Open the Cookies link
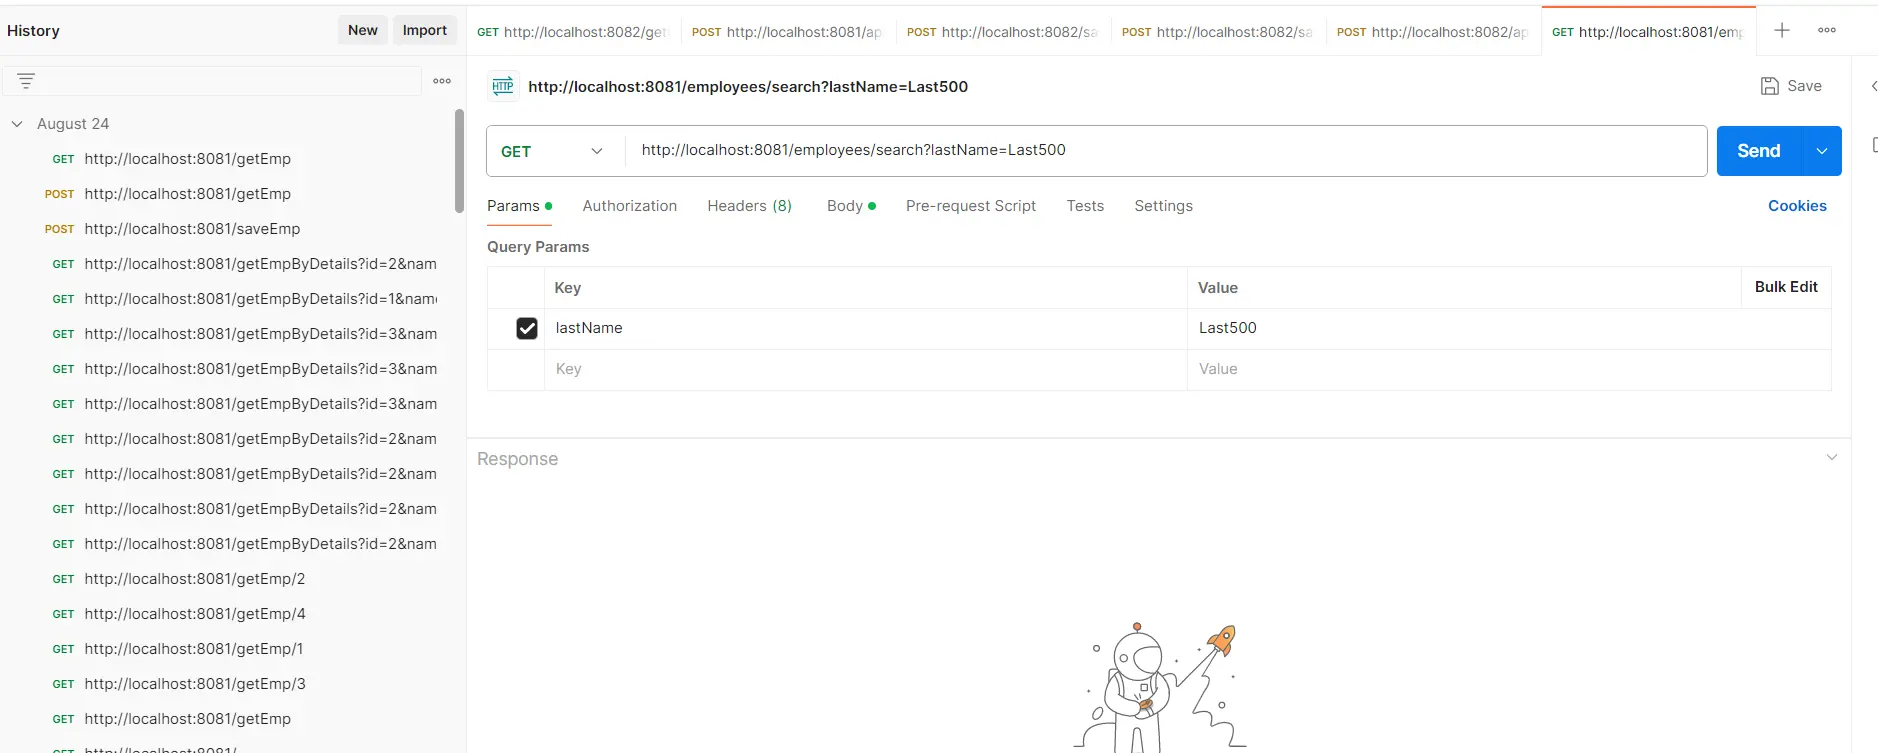 coord(1796,206)
